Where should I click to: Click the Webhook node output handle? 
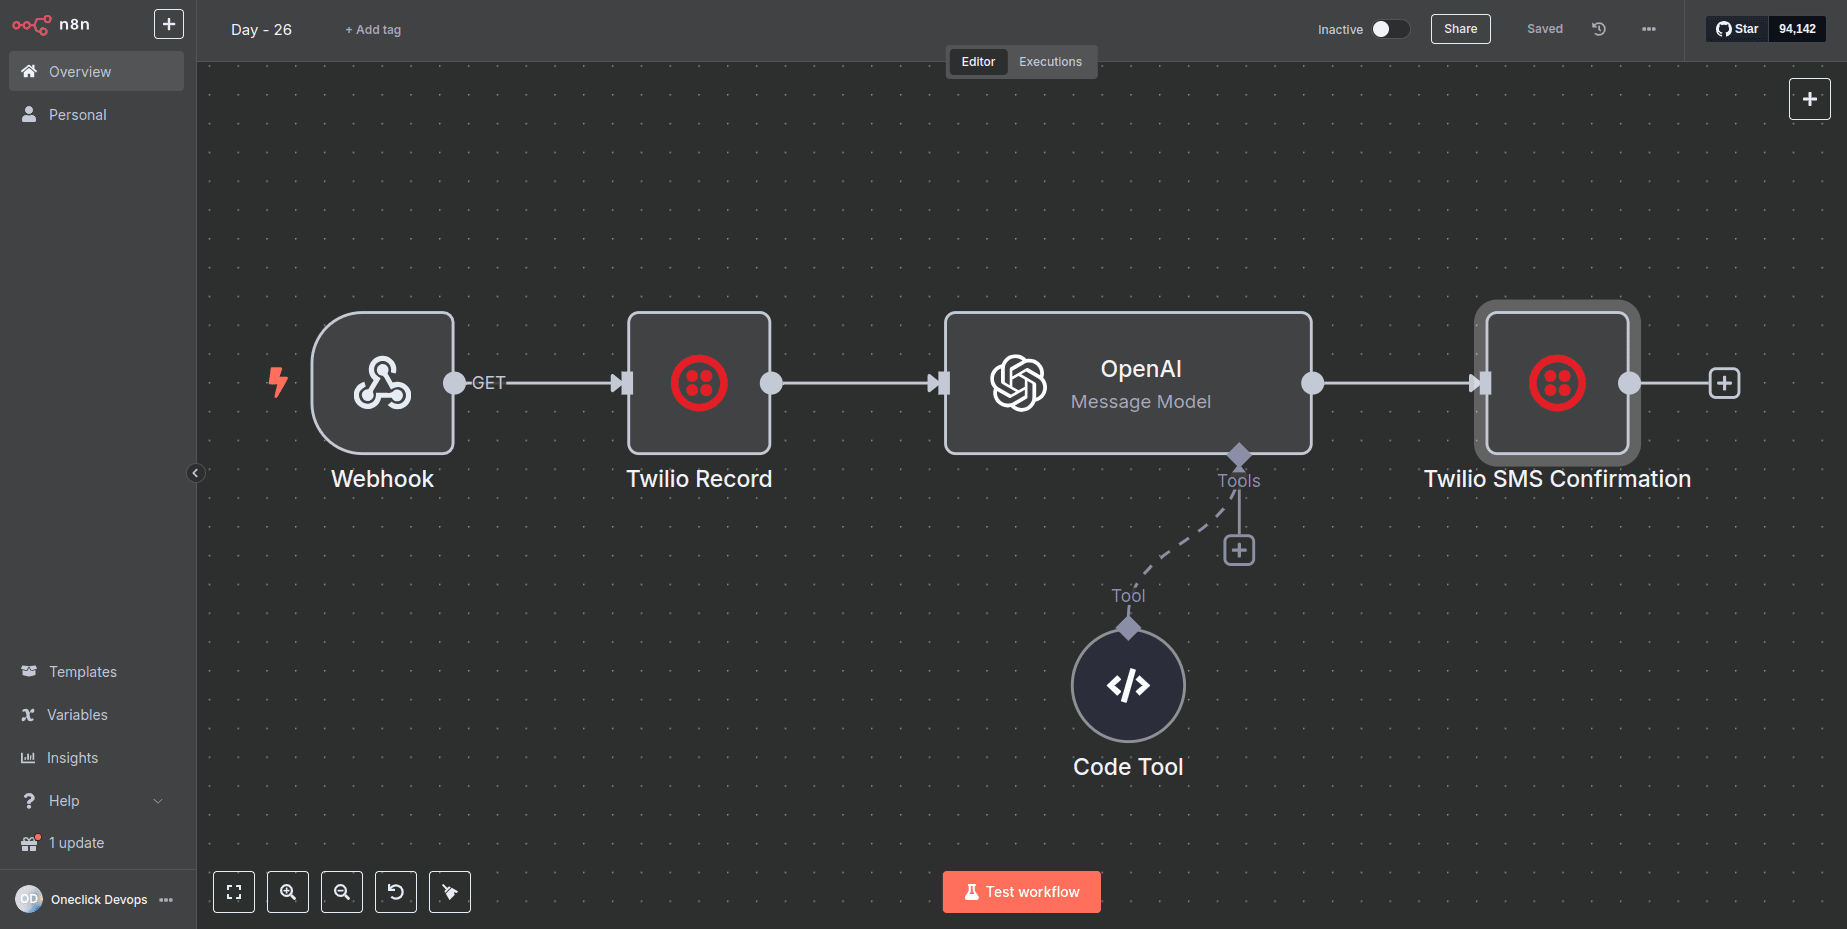coord(454,383)
